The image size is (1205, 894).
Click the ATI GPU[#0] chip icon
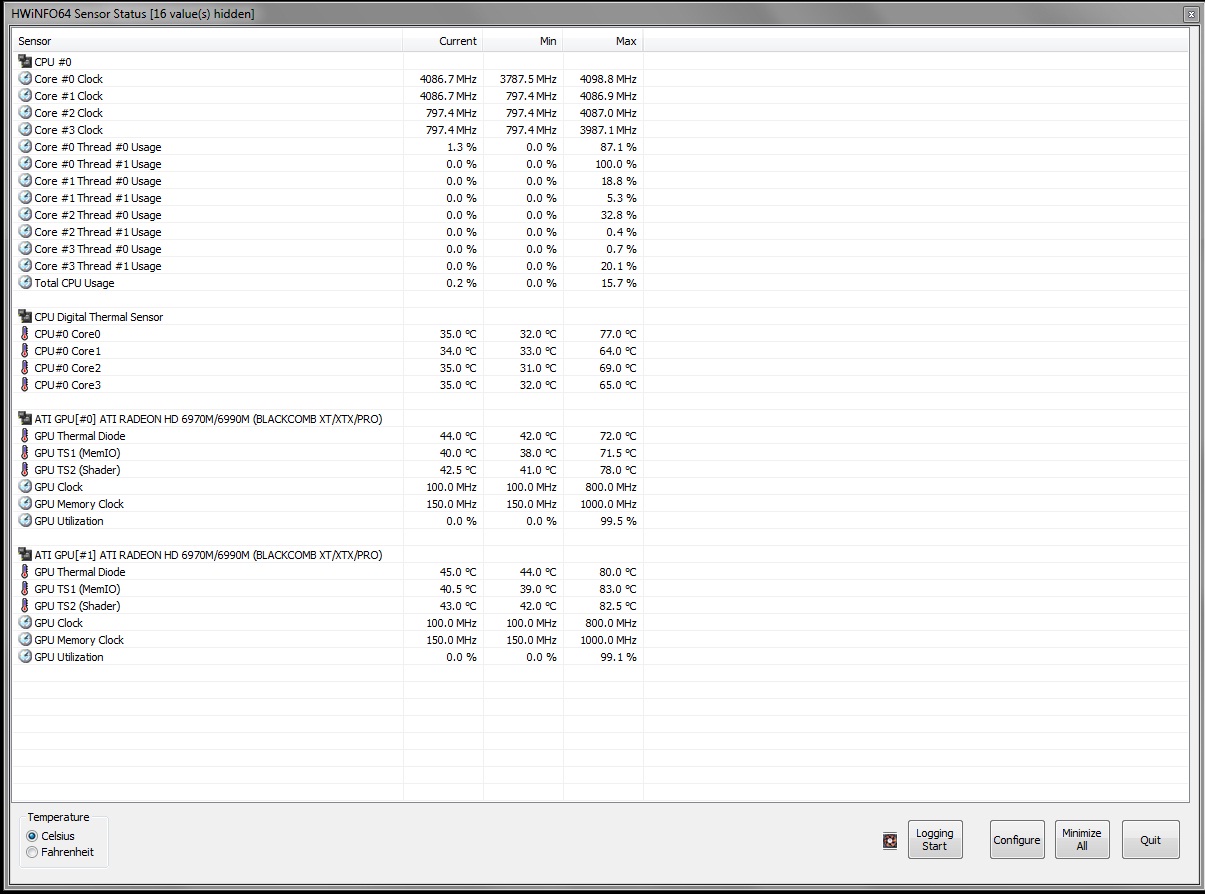(25, 419)
